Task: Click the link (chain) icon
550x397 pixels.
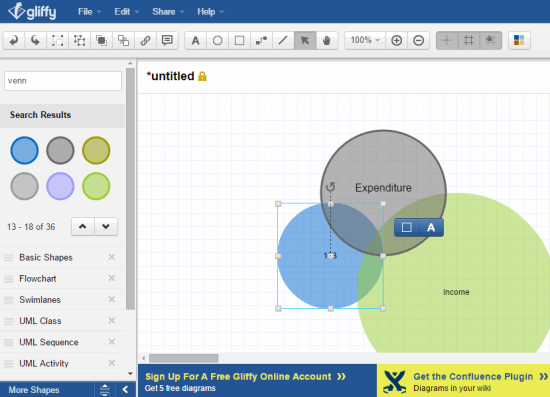Action: pos(145,41)
